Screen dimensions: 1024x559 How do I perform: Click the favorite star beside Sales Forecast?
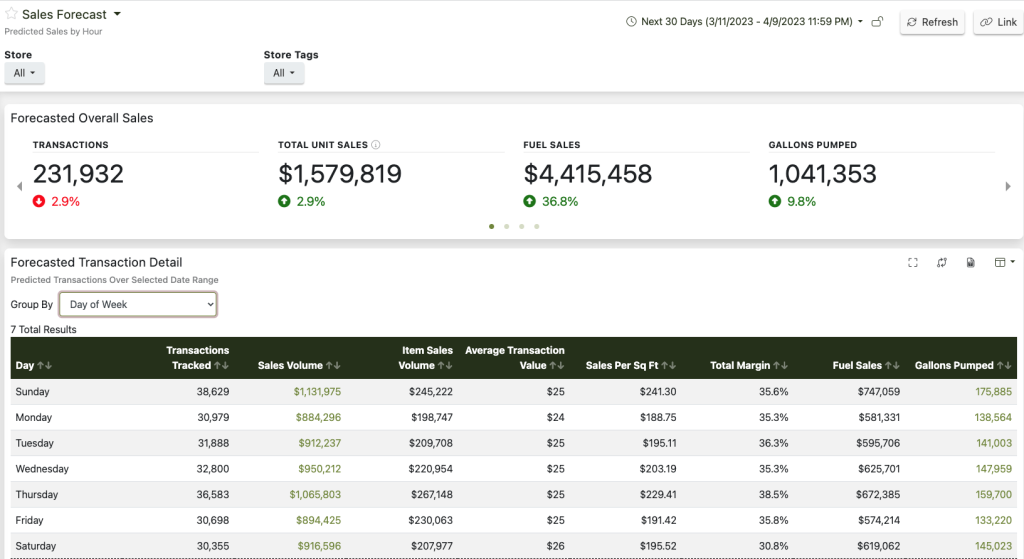point(11,14)
